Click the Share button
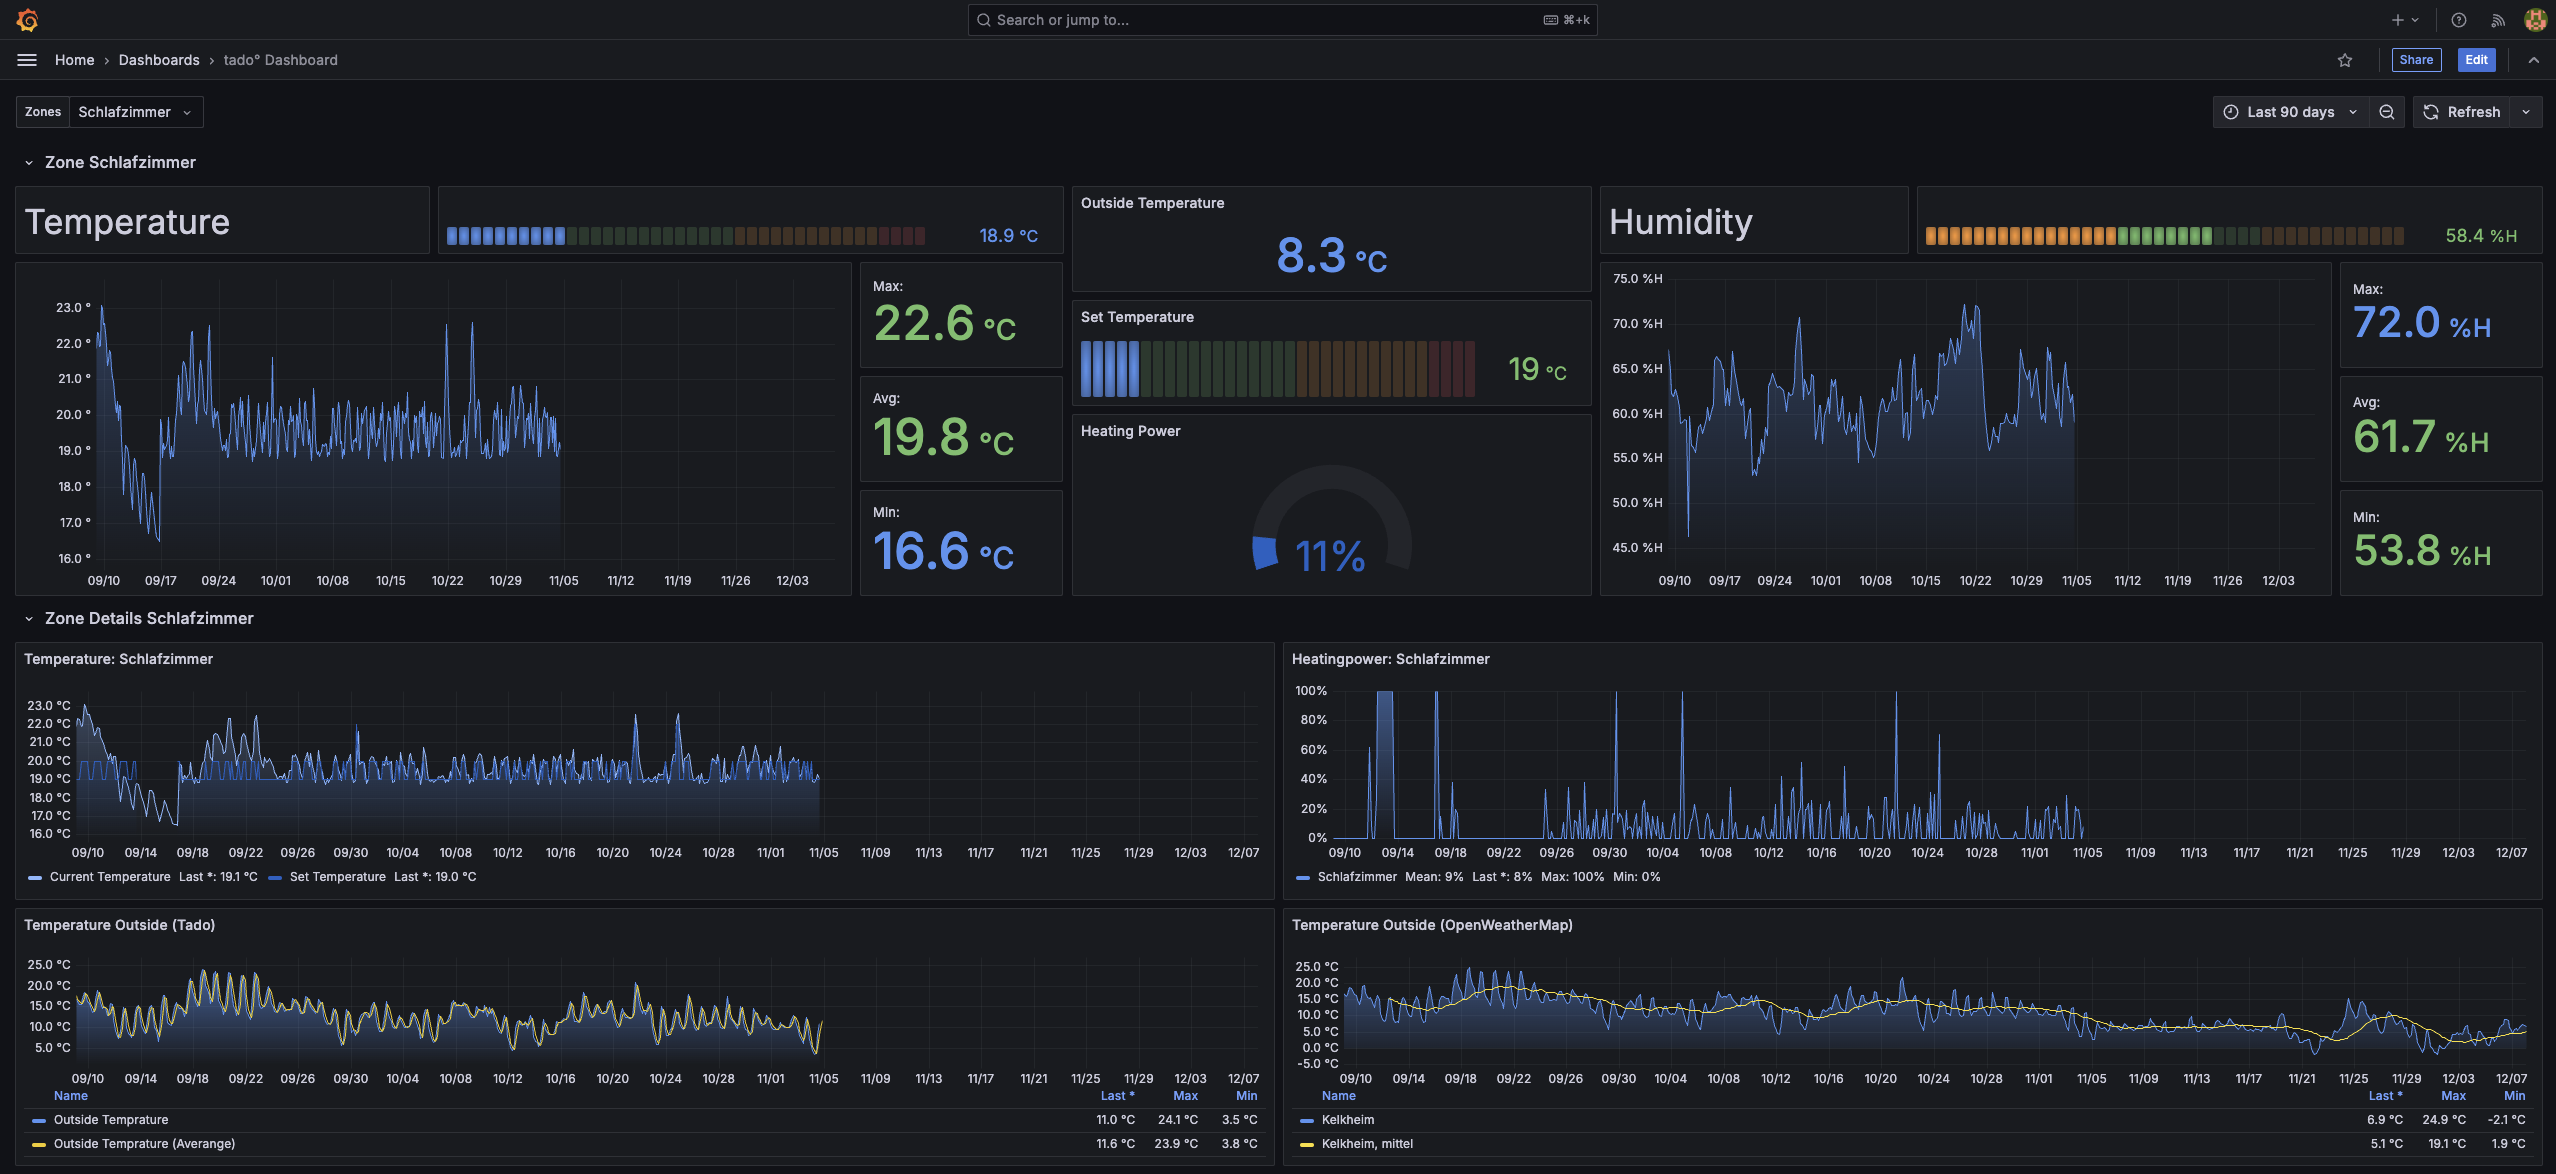2556x1174 pixels. [2416, 60]
